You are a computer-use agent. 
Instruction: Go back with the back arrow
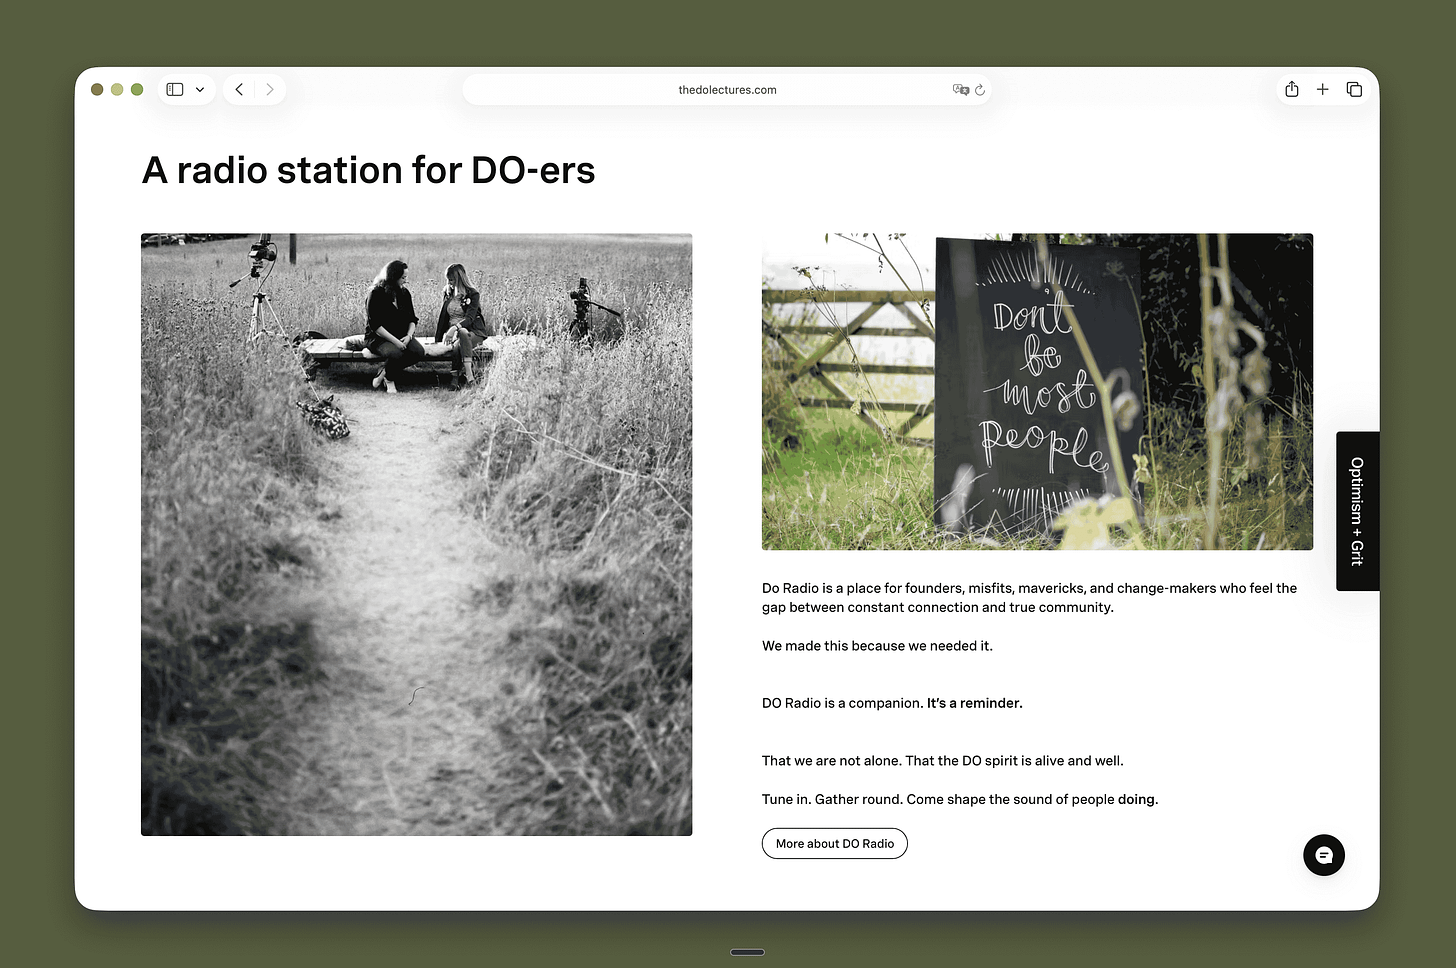pyautogui.click(x=239, y=90)
